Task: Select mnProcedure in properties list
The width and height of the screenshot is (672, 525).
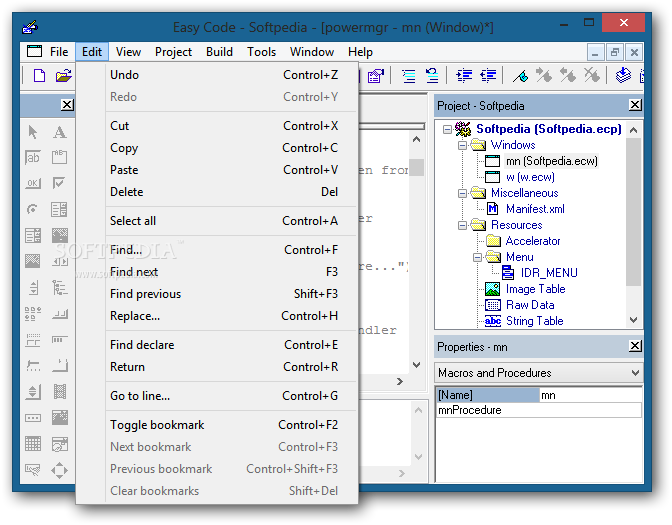Action: coord(539,411)
